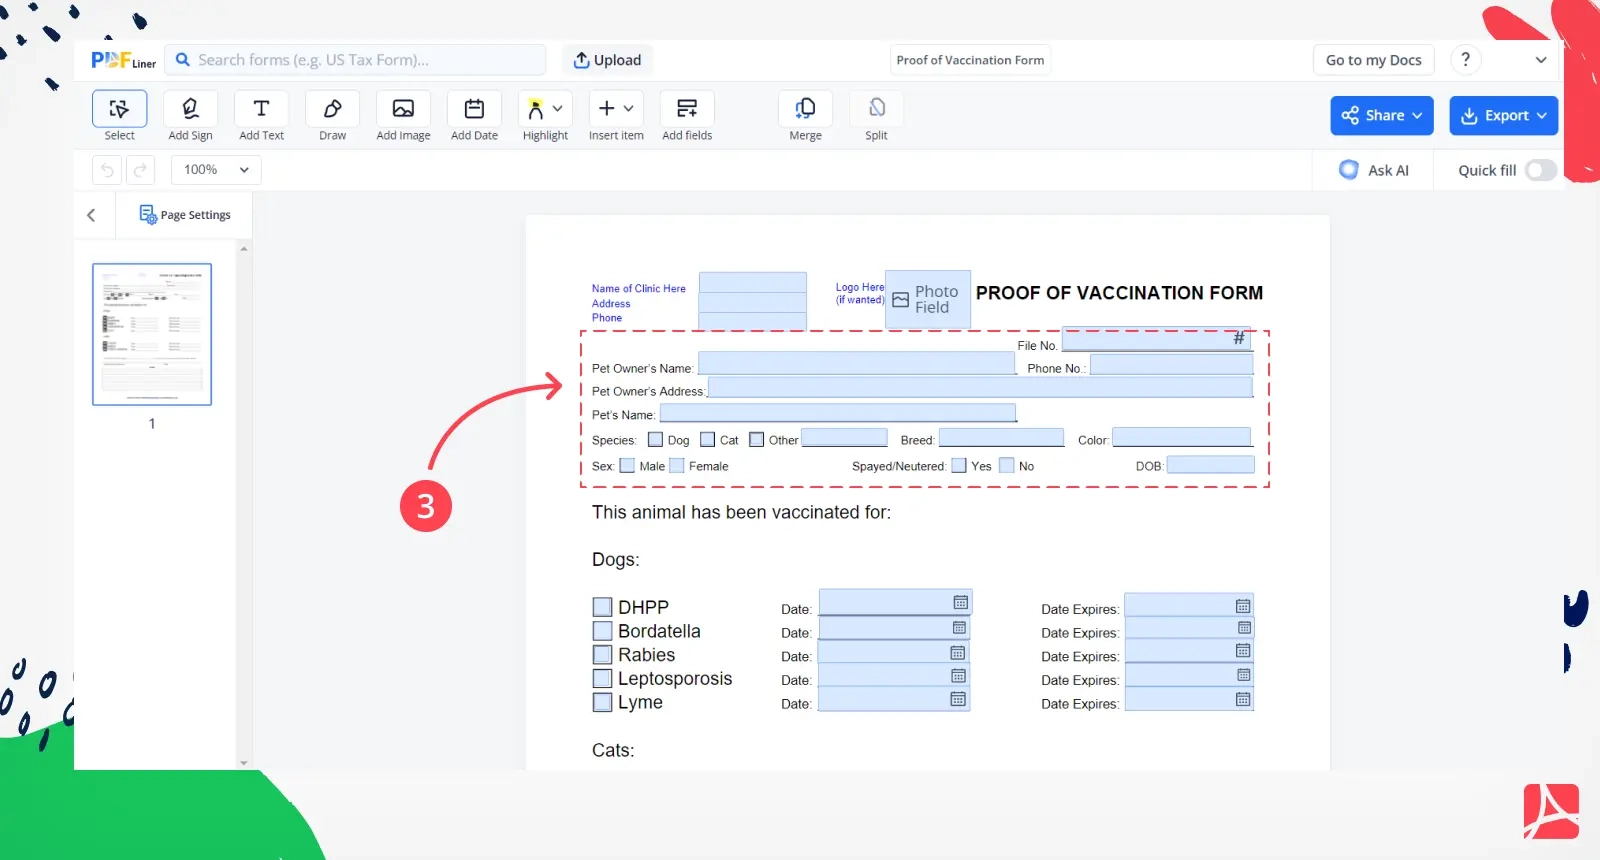This screenshot has width=1600, height=860.
Task: Open calendar on Leptosporosis Date field
Action: coord(958,676)
